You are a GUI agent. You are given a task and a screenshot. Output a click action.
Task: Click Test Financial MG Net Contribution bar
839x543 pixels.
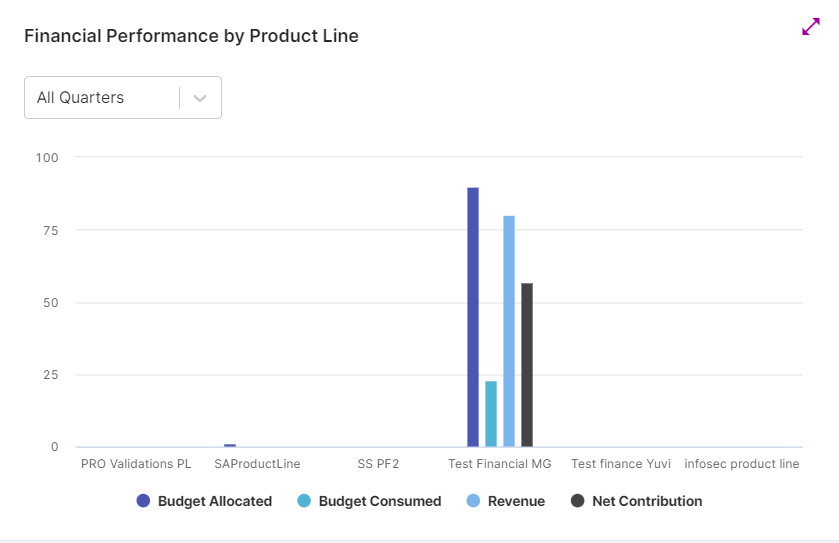point(527,365)
